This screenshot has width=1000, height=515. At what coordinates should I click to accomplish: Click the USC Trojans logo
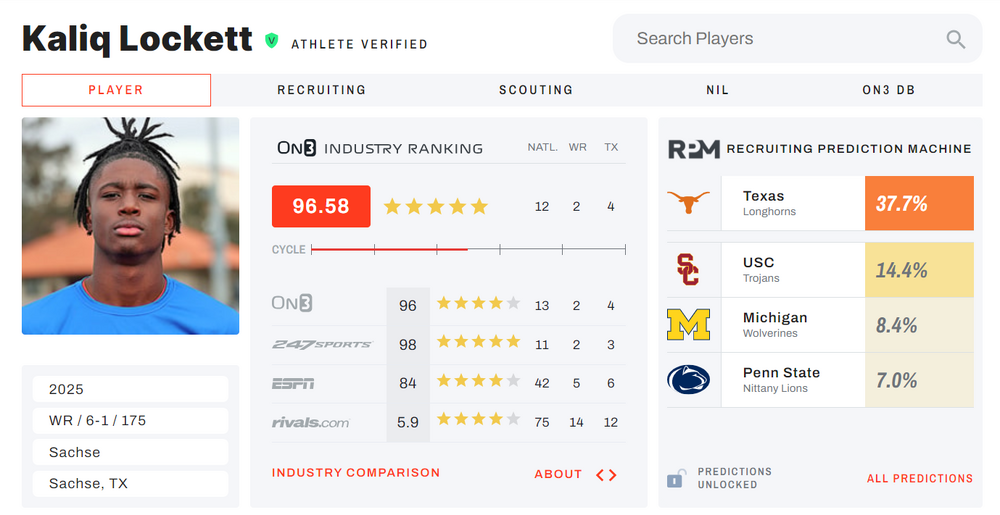coord(688,270)
